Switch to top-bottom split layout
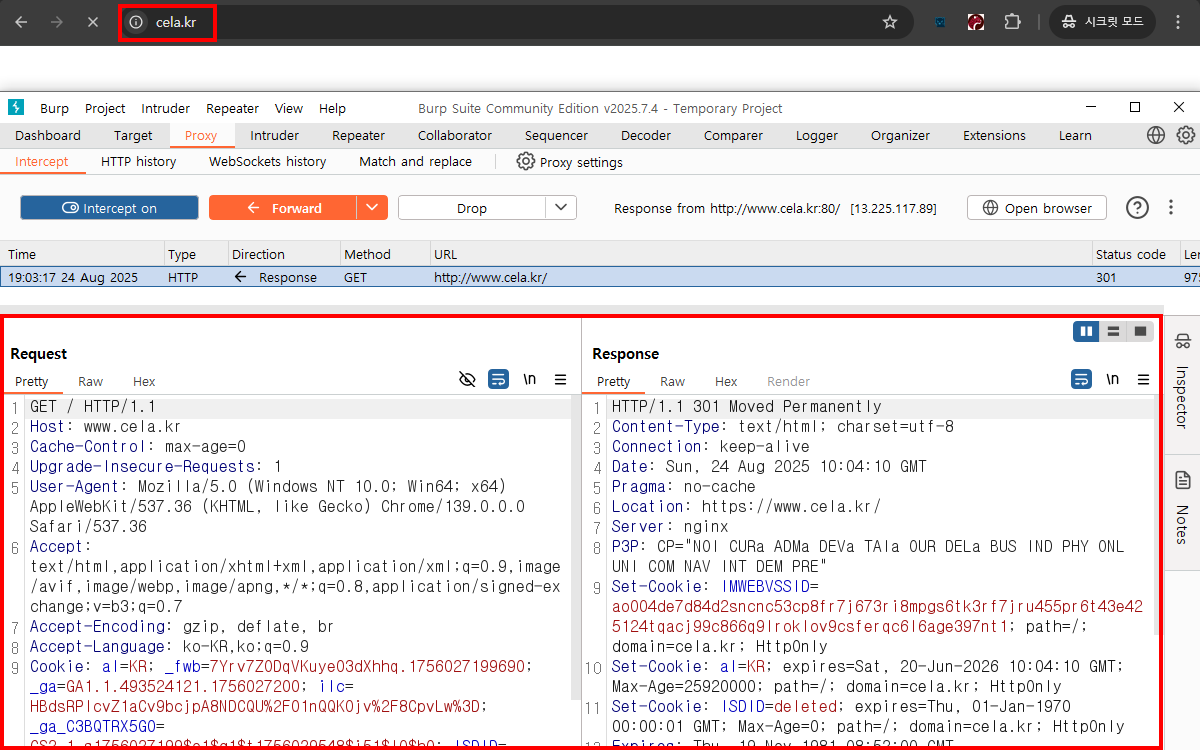 pyautogui.click(x=1112, y=331)
